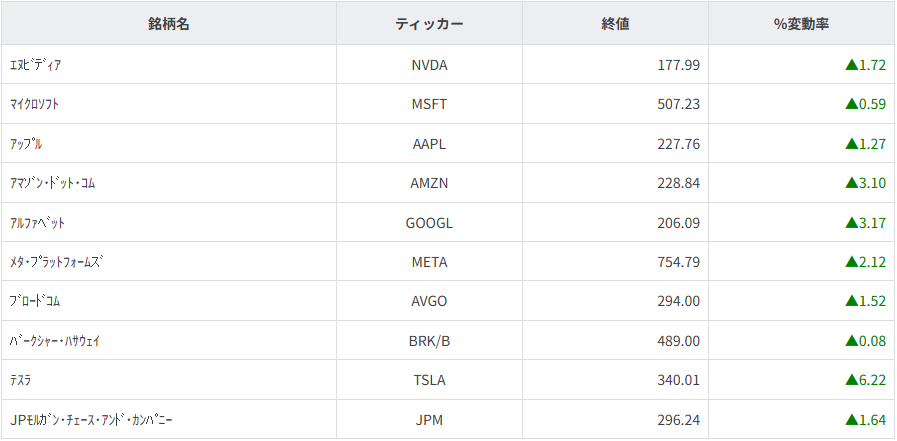Select the テスラ stock name
The width and height of the screenshot is (897, 441).
[22, 380]
